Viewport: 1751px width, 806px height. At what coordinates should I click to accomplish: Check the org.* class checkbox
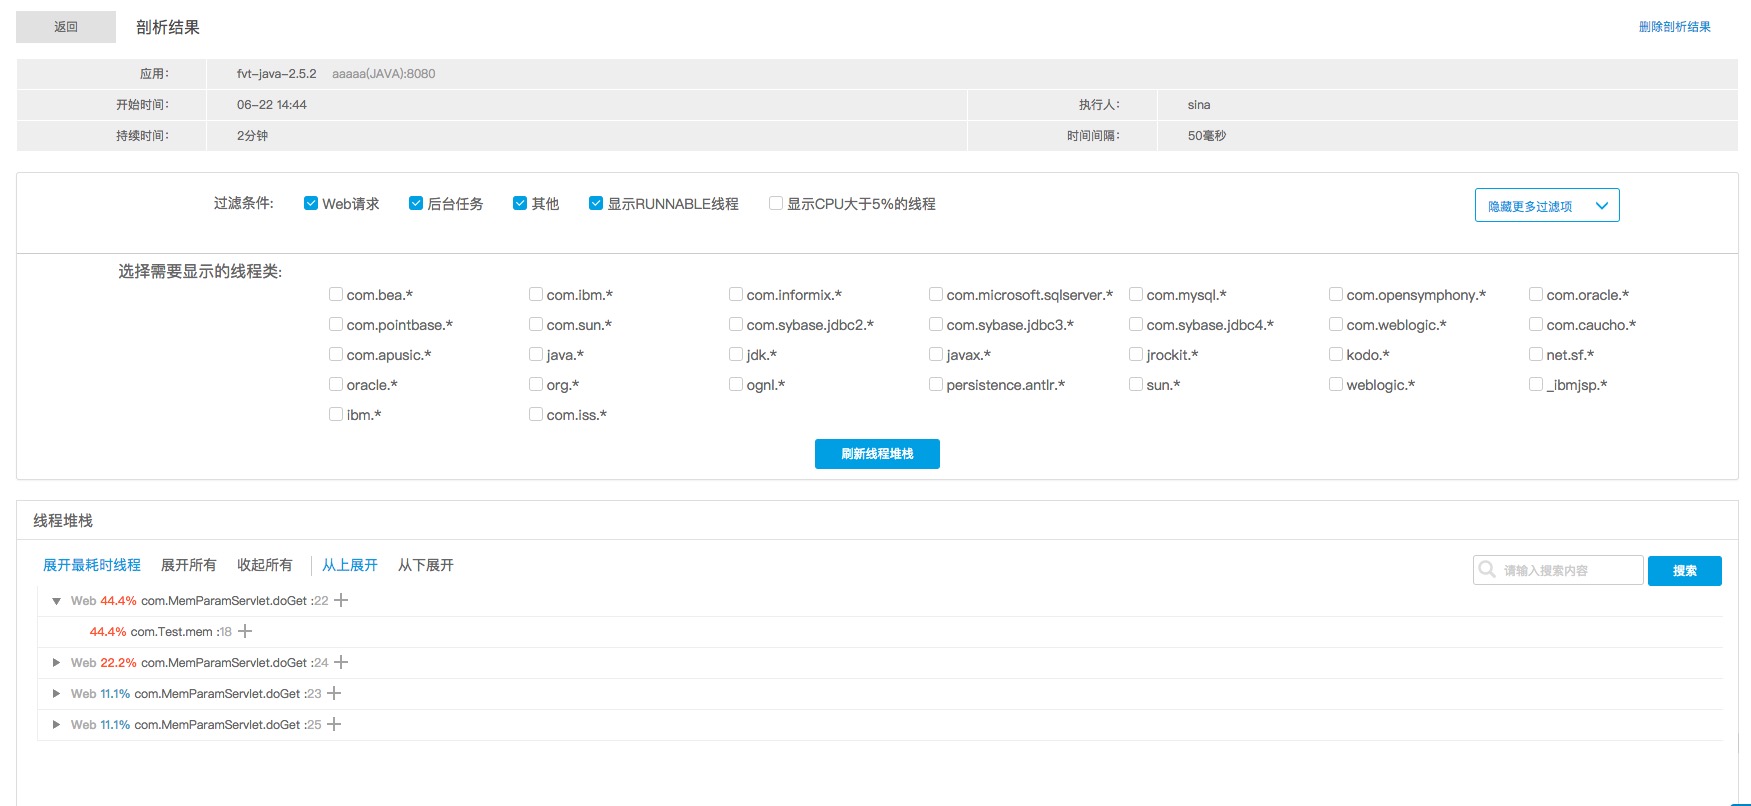[536, 384]
